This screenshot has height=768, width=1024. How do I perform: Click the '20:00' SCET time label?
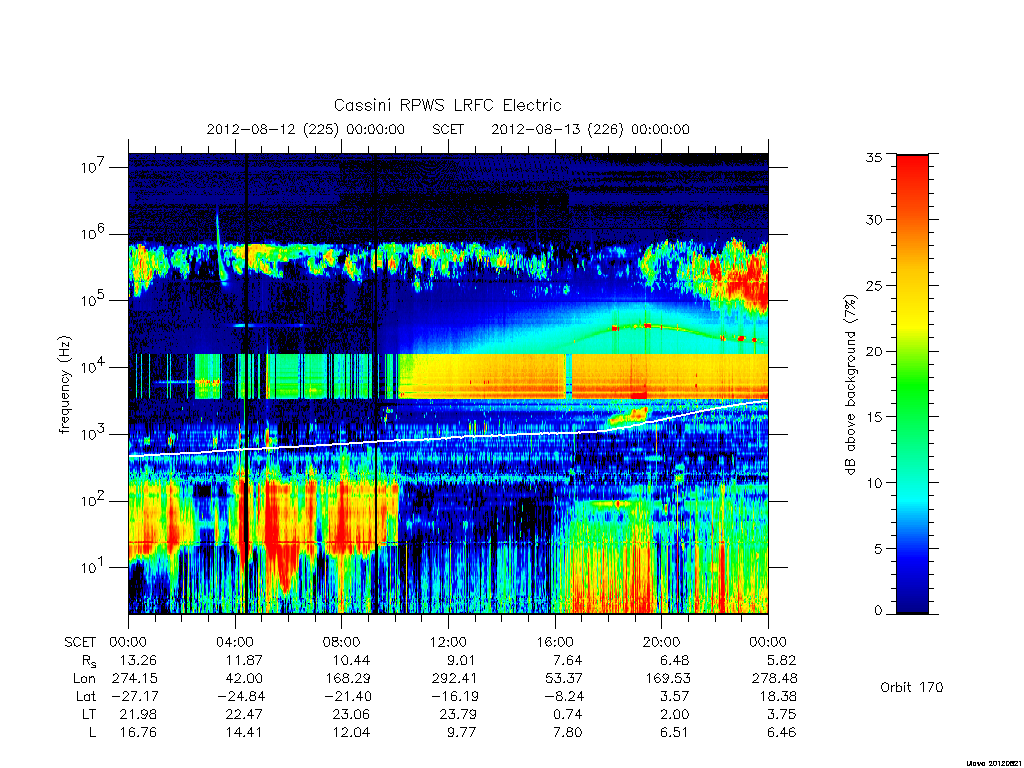coord(662,642)
